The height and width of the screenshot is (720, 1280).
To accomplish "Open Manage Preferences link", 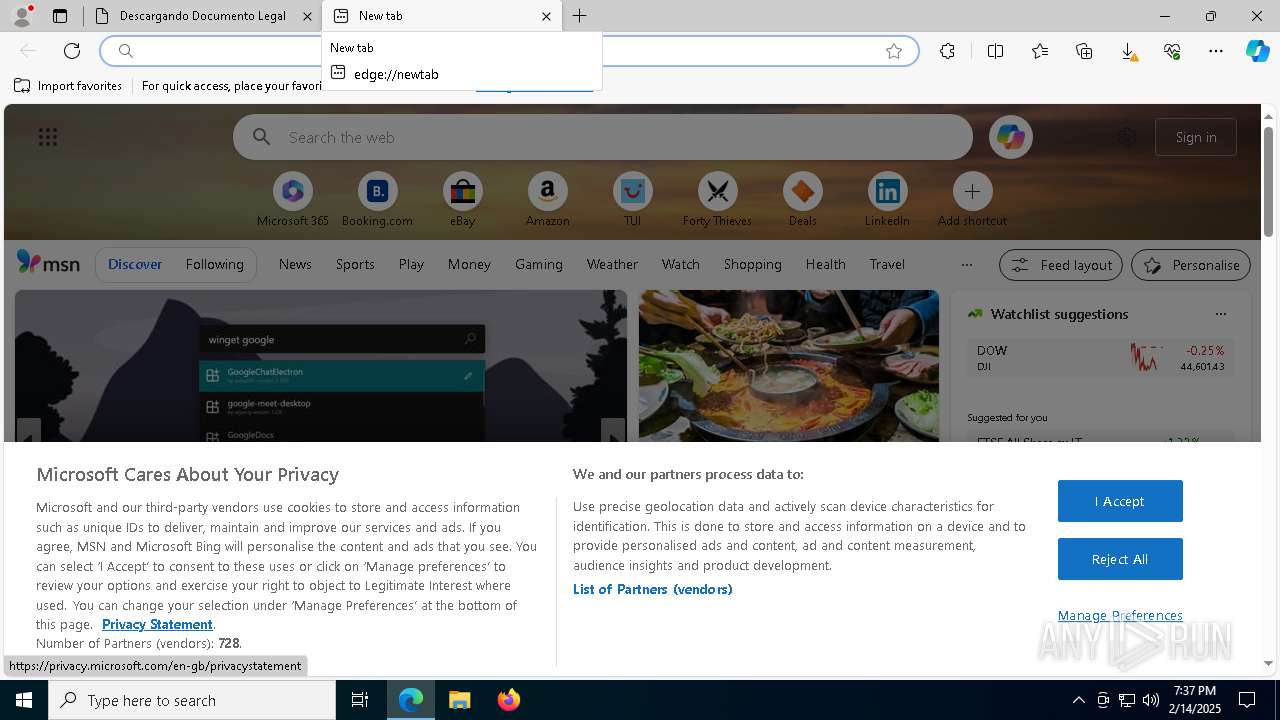I will click(x=1120, y=615).
